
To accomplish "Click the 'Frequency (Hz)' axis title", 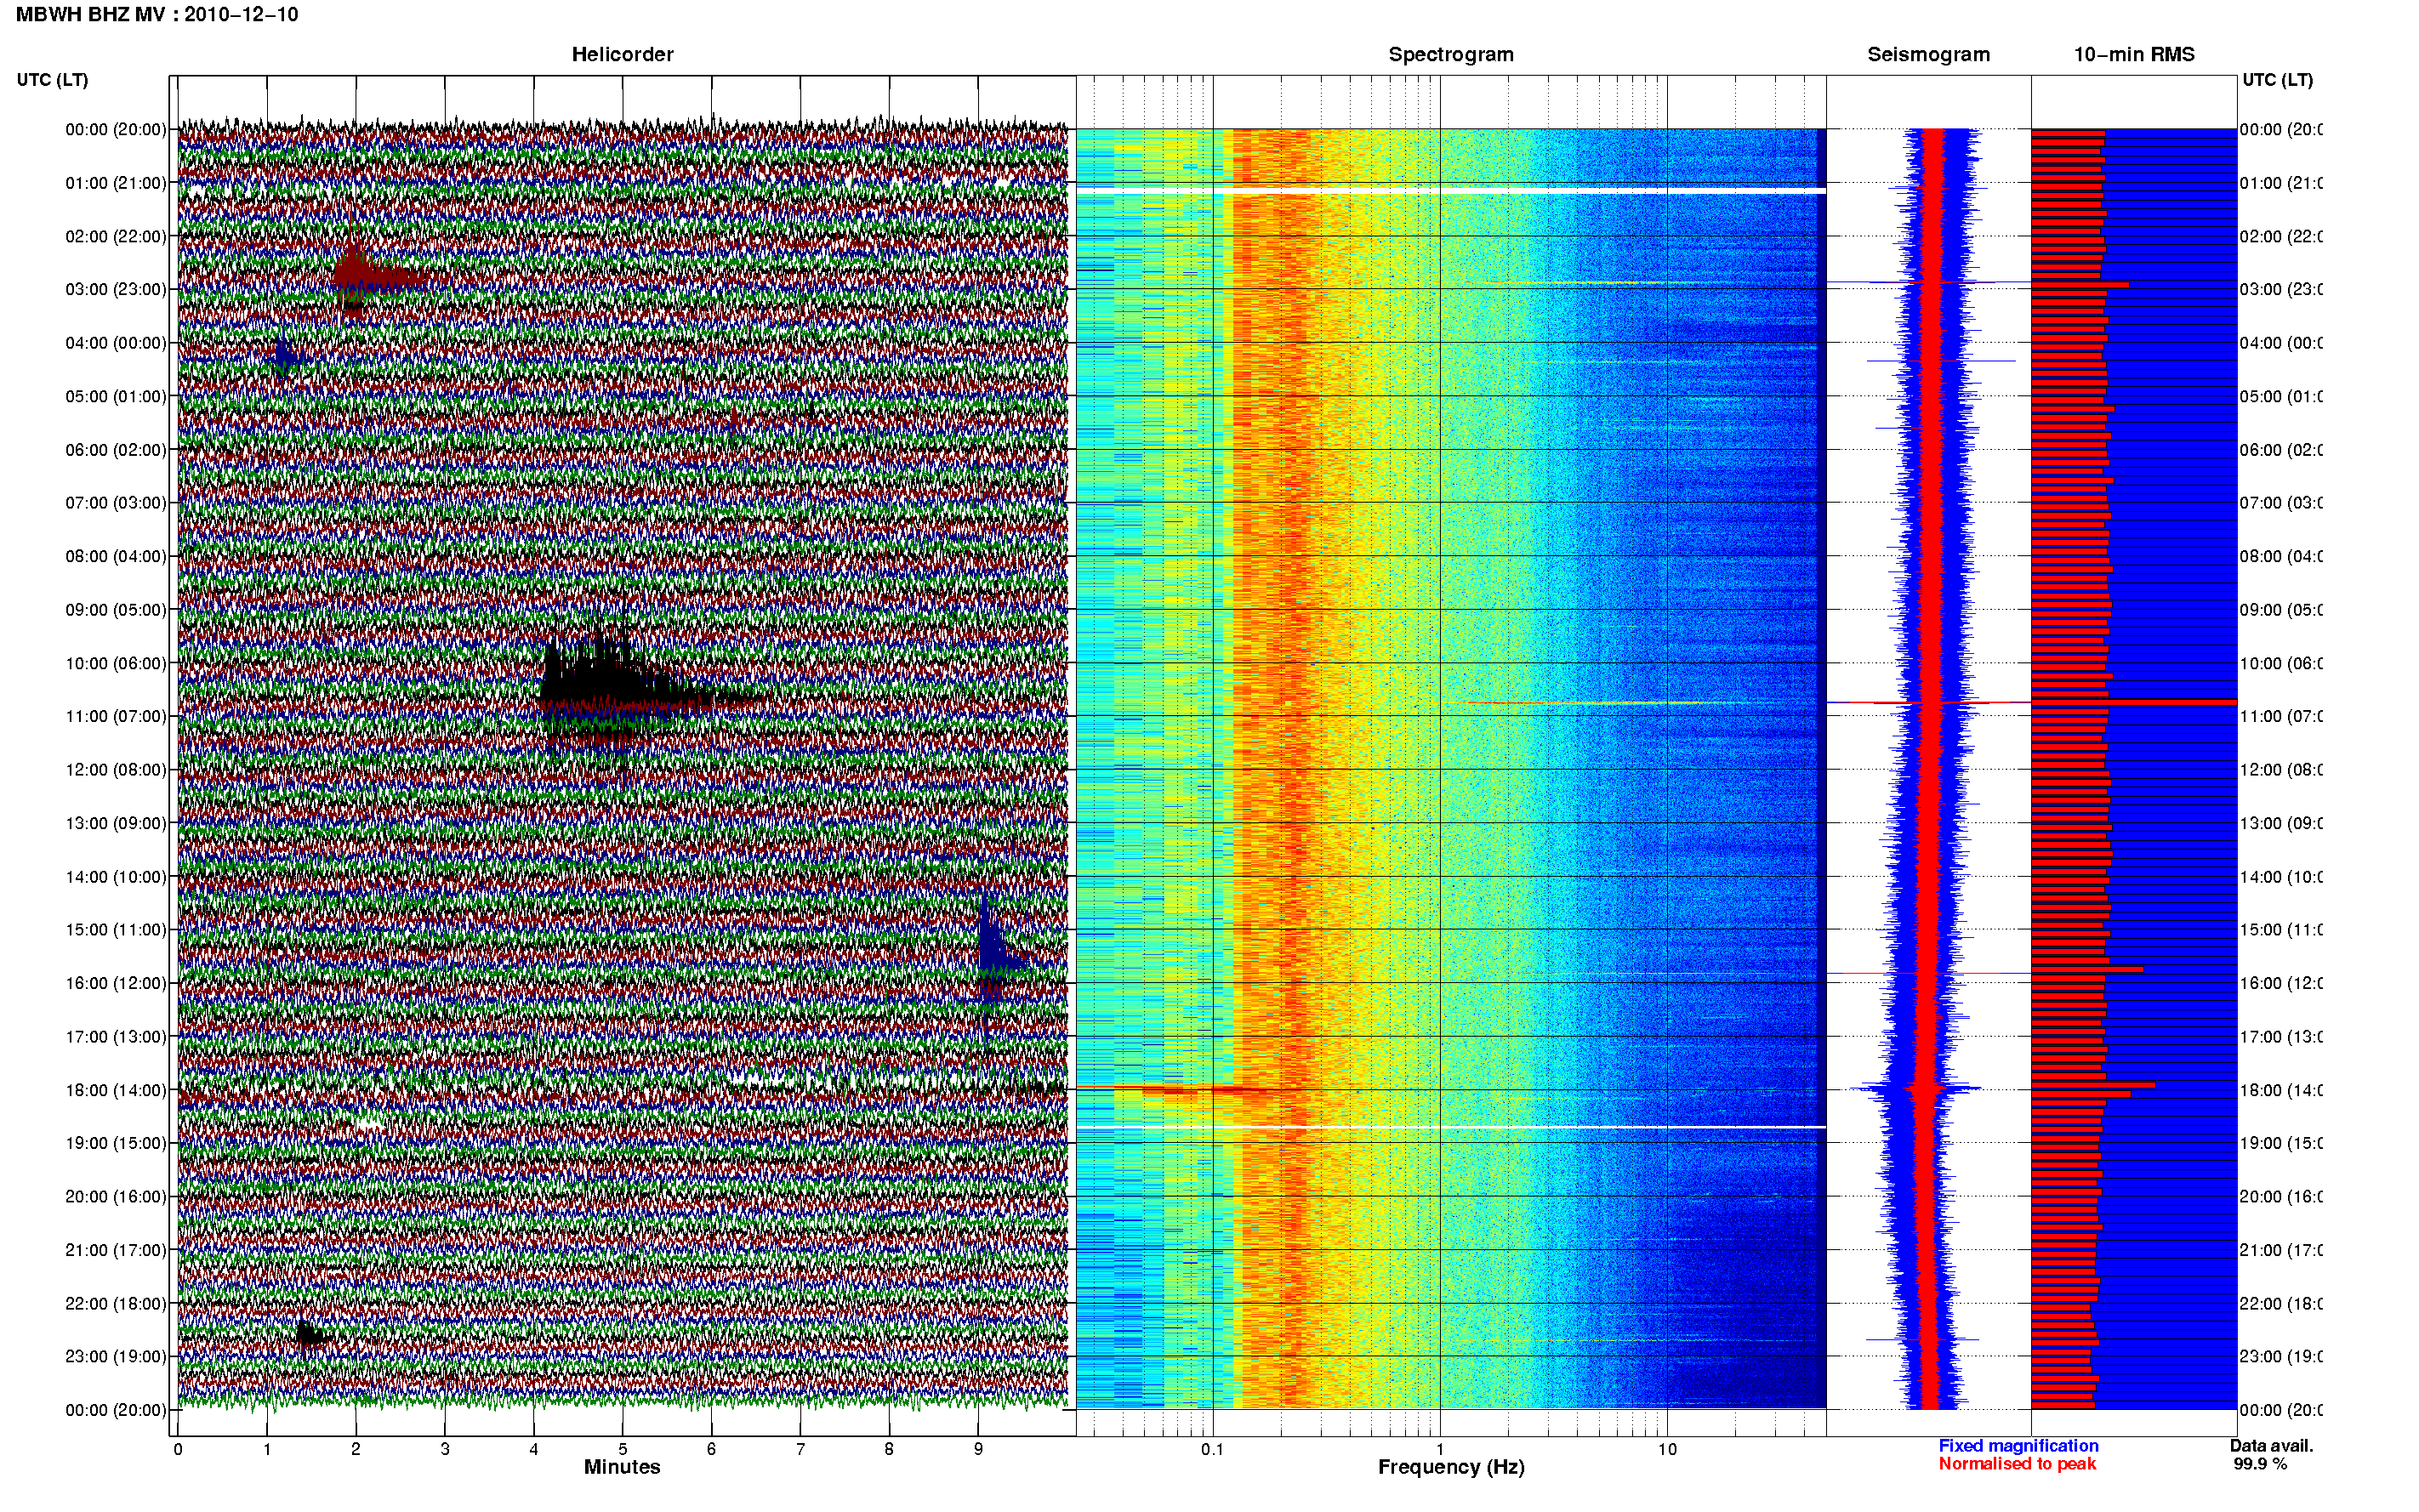I will (x=1451, y=1467).
